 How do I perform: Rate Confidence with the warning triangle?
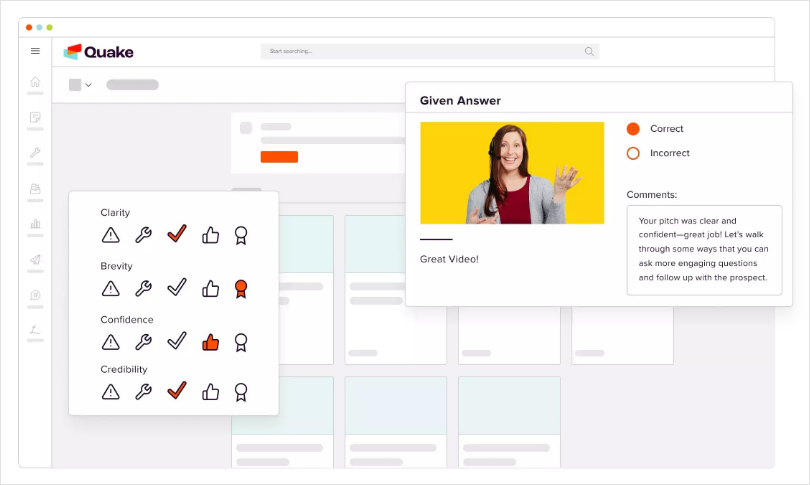point(111,342)
